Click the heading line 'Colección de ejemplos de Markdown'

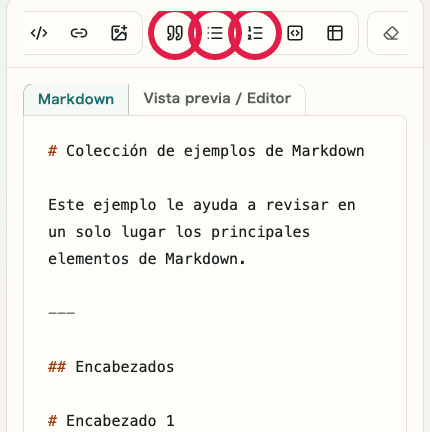[x=206, y=151]
